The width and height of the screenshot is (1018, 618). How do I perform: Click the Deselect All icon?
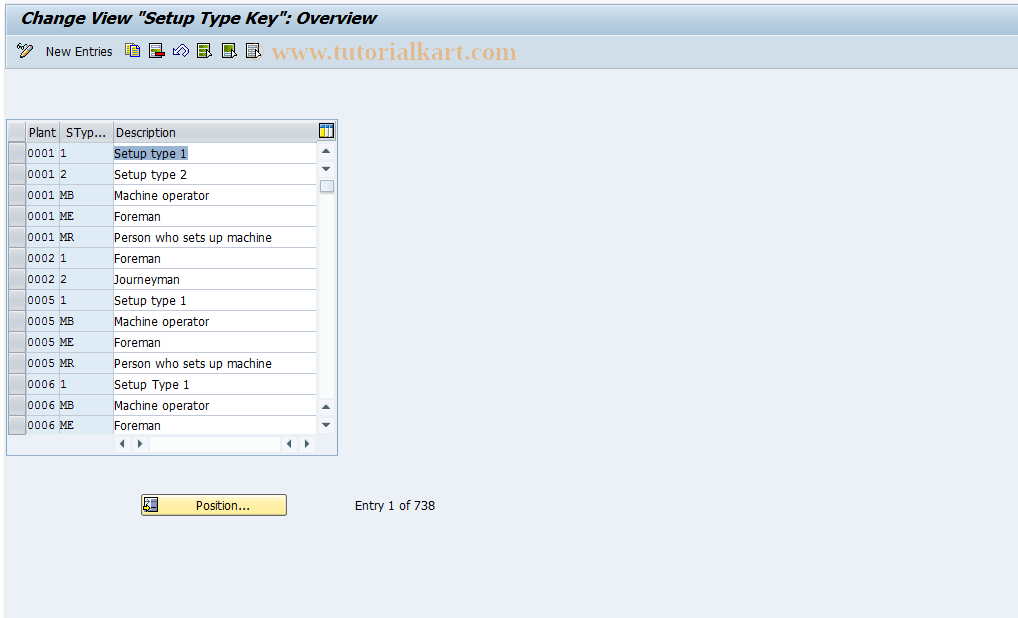253,51
